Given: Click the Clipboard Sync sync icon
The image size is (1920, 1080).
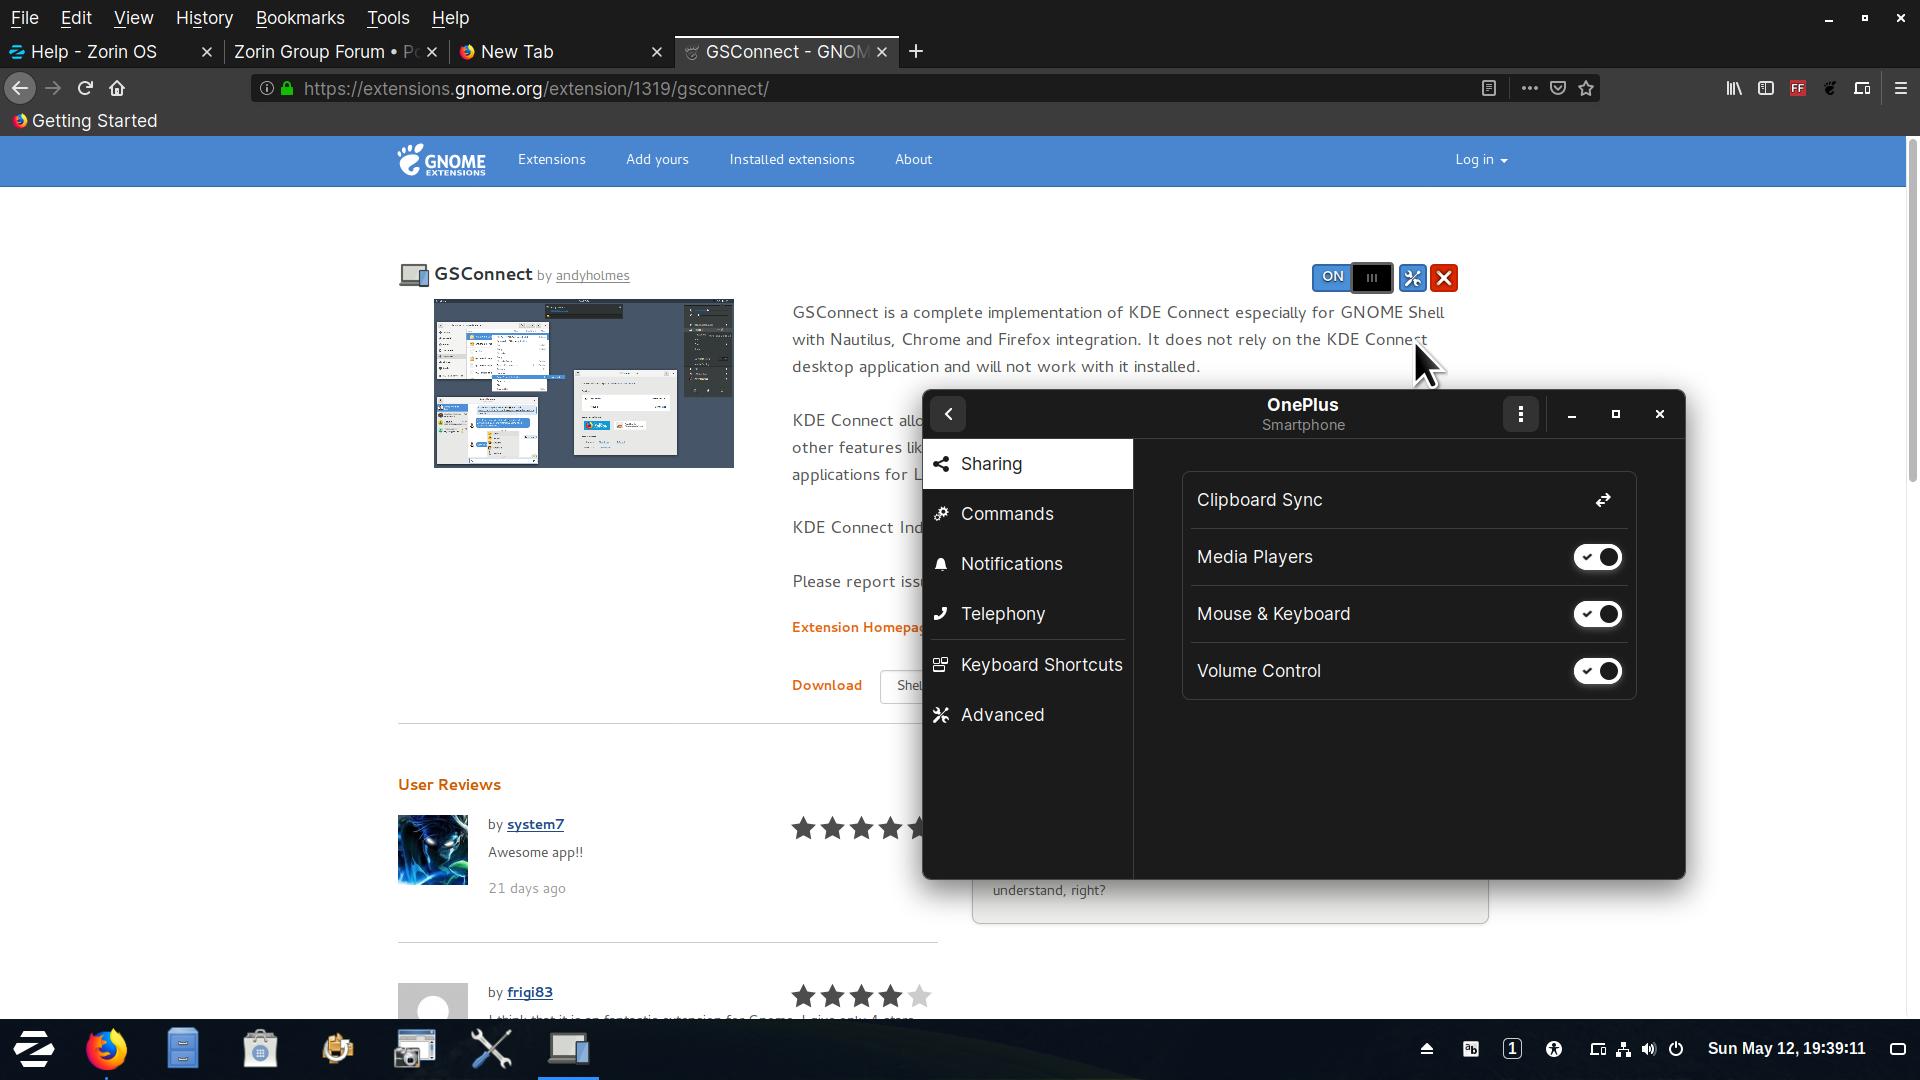Looking at the screenshot, I should tap(1602, 500).
